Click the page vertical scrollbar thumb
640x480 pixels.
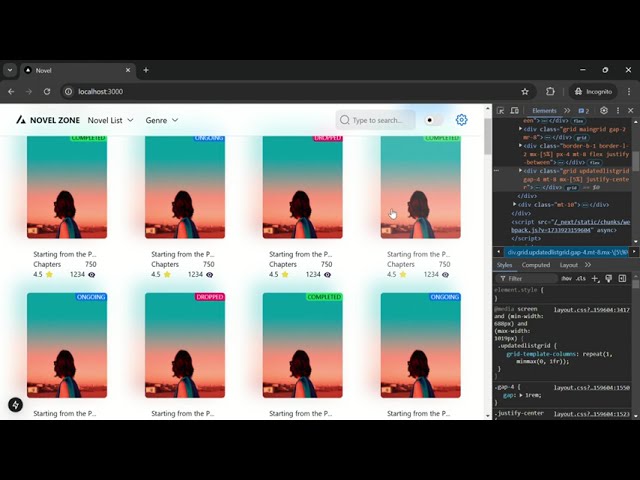(x=488, y=136)
